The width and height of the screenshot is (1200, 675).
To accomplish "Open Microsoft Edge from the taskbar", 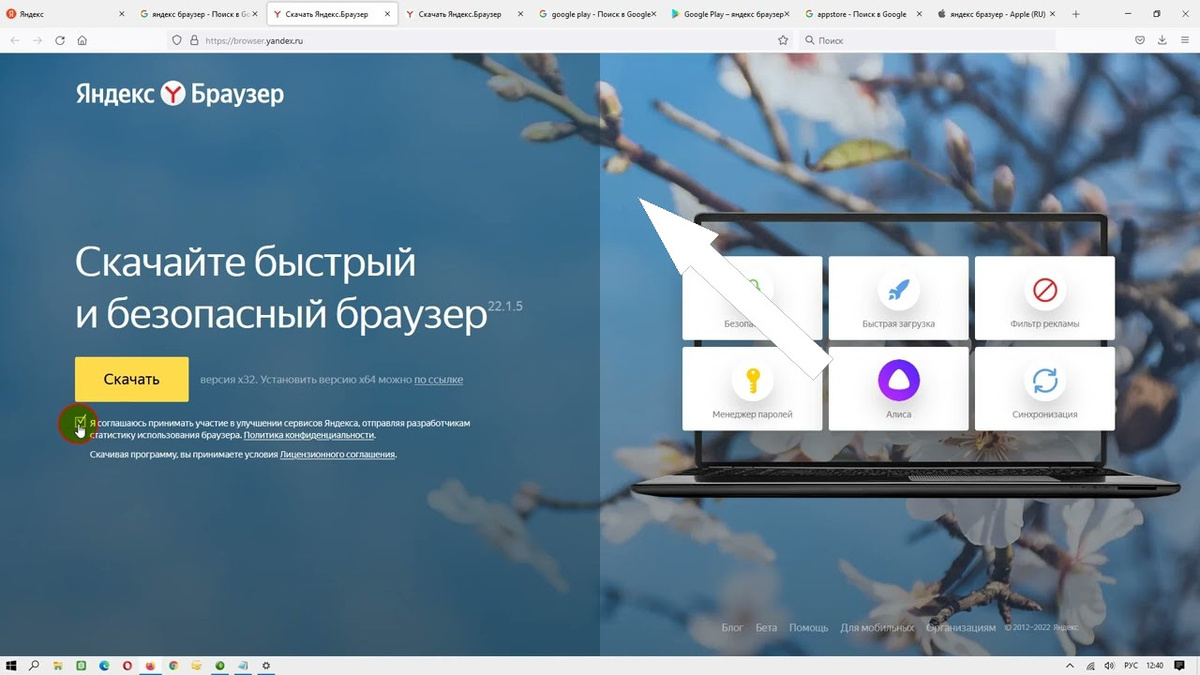I will pyautogui.click(x=104, y=665).
